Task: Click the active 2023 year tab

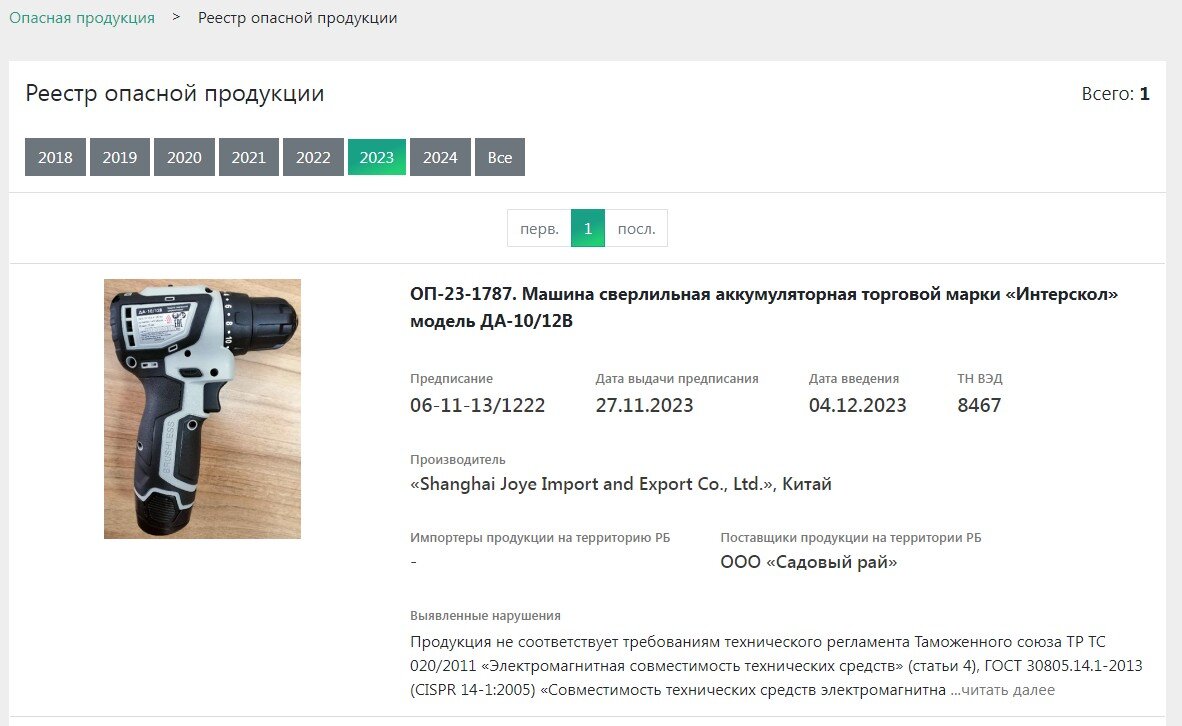Action: coord(376,157)
